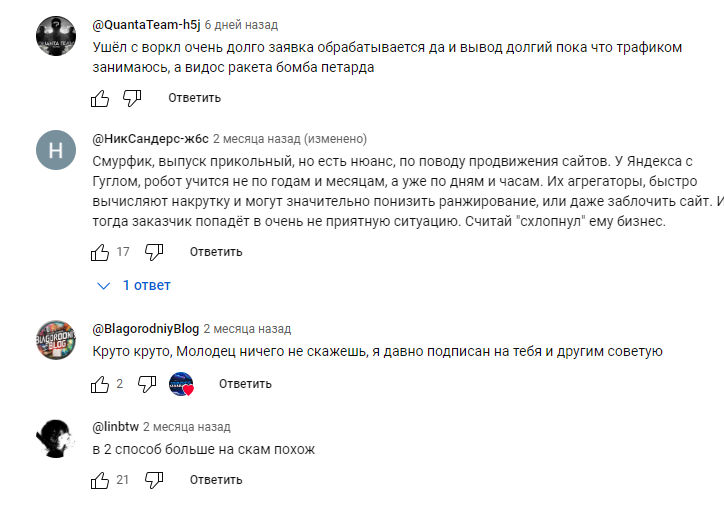This screenshot has width=724, height=508.
Task: Reply to the BlagorodniyBlog comment
Action: point(245,384)
